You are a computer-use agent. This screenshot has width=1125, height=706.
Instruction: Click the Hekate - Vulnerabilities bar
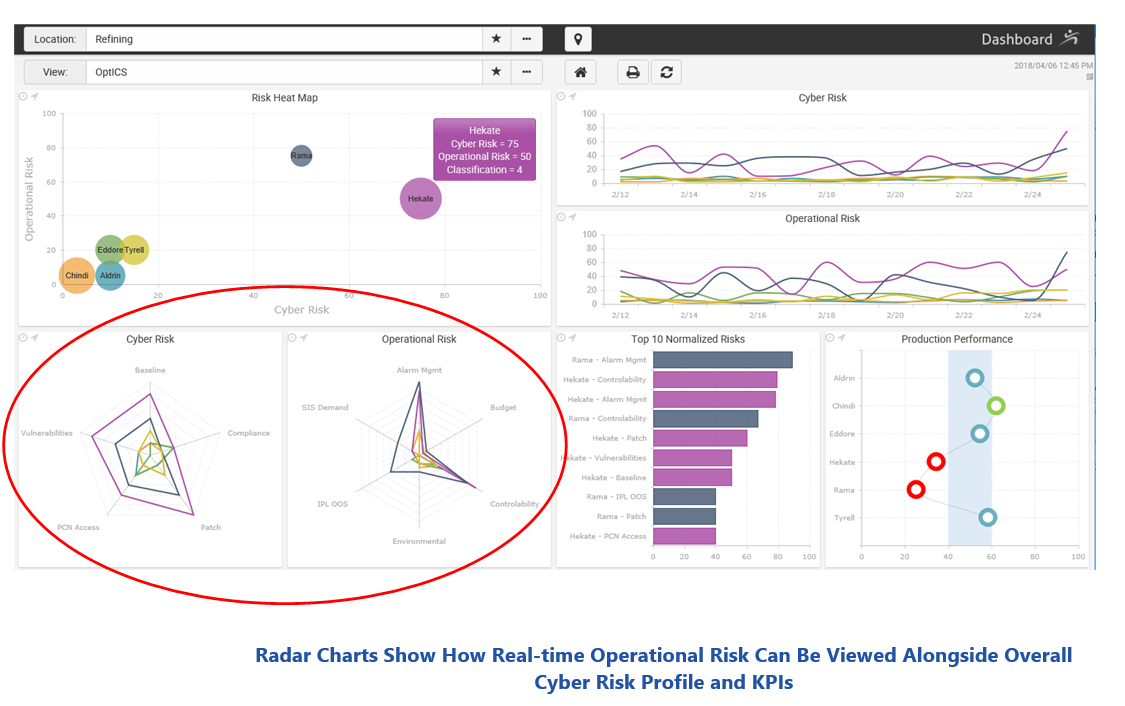point(692,458)
